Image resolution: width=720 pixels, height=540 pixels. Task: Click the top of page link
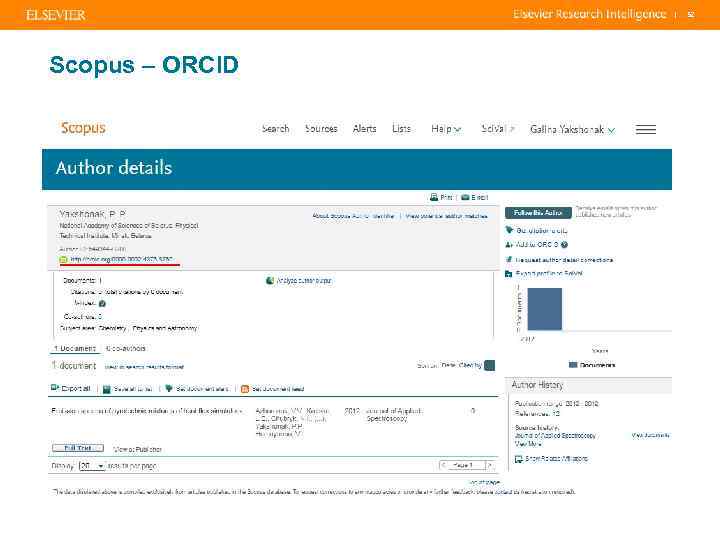484,482
